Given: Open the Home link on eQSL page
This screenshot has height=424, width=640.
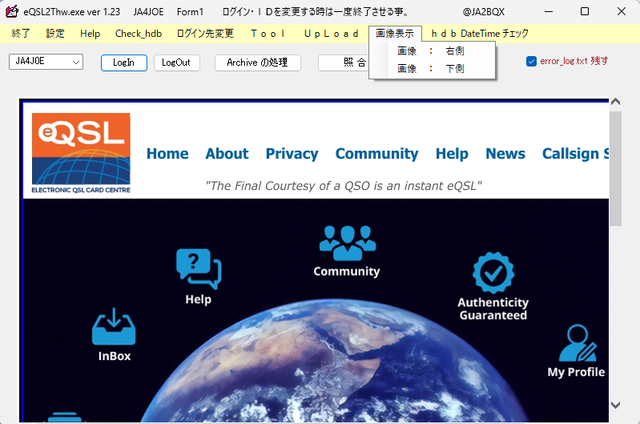Looking at the screenshot, I should click(167, 153).
